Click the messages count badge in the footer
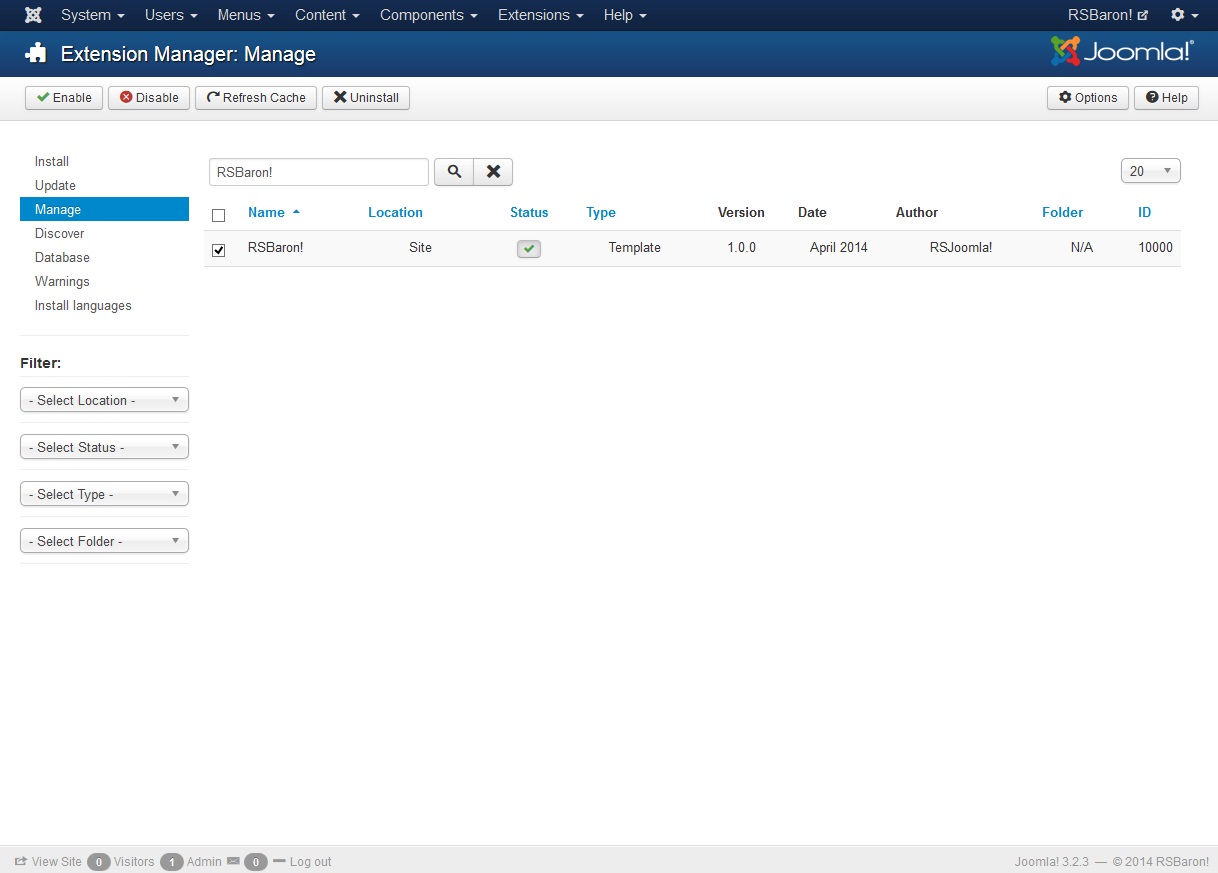The image size is (1218, 873). click(x=256, y=861)
